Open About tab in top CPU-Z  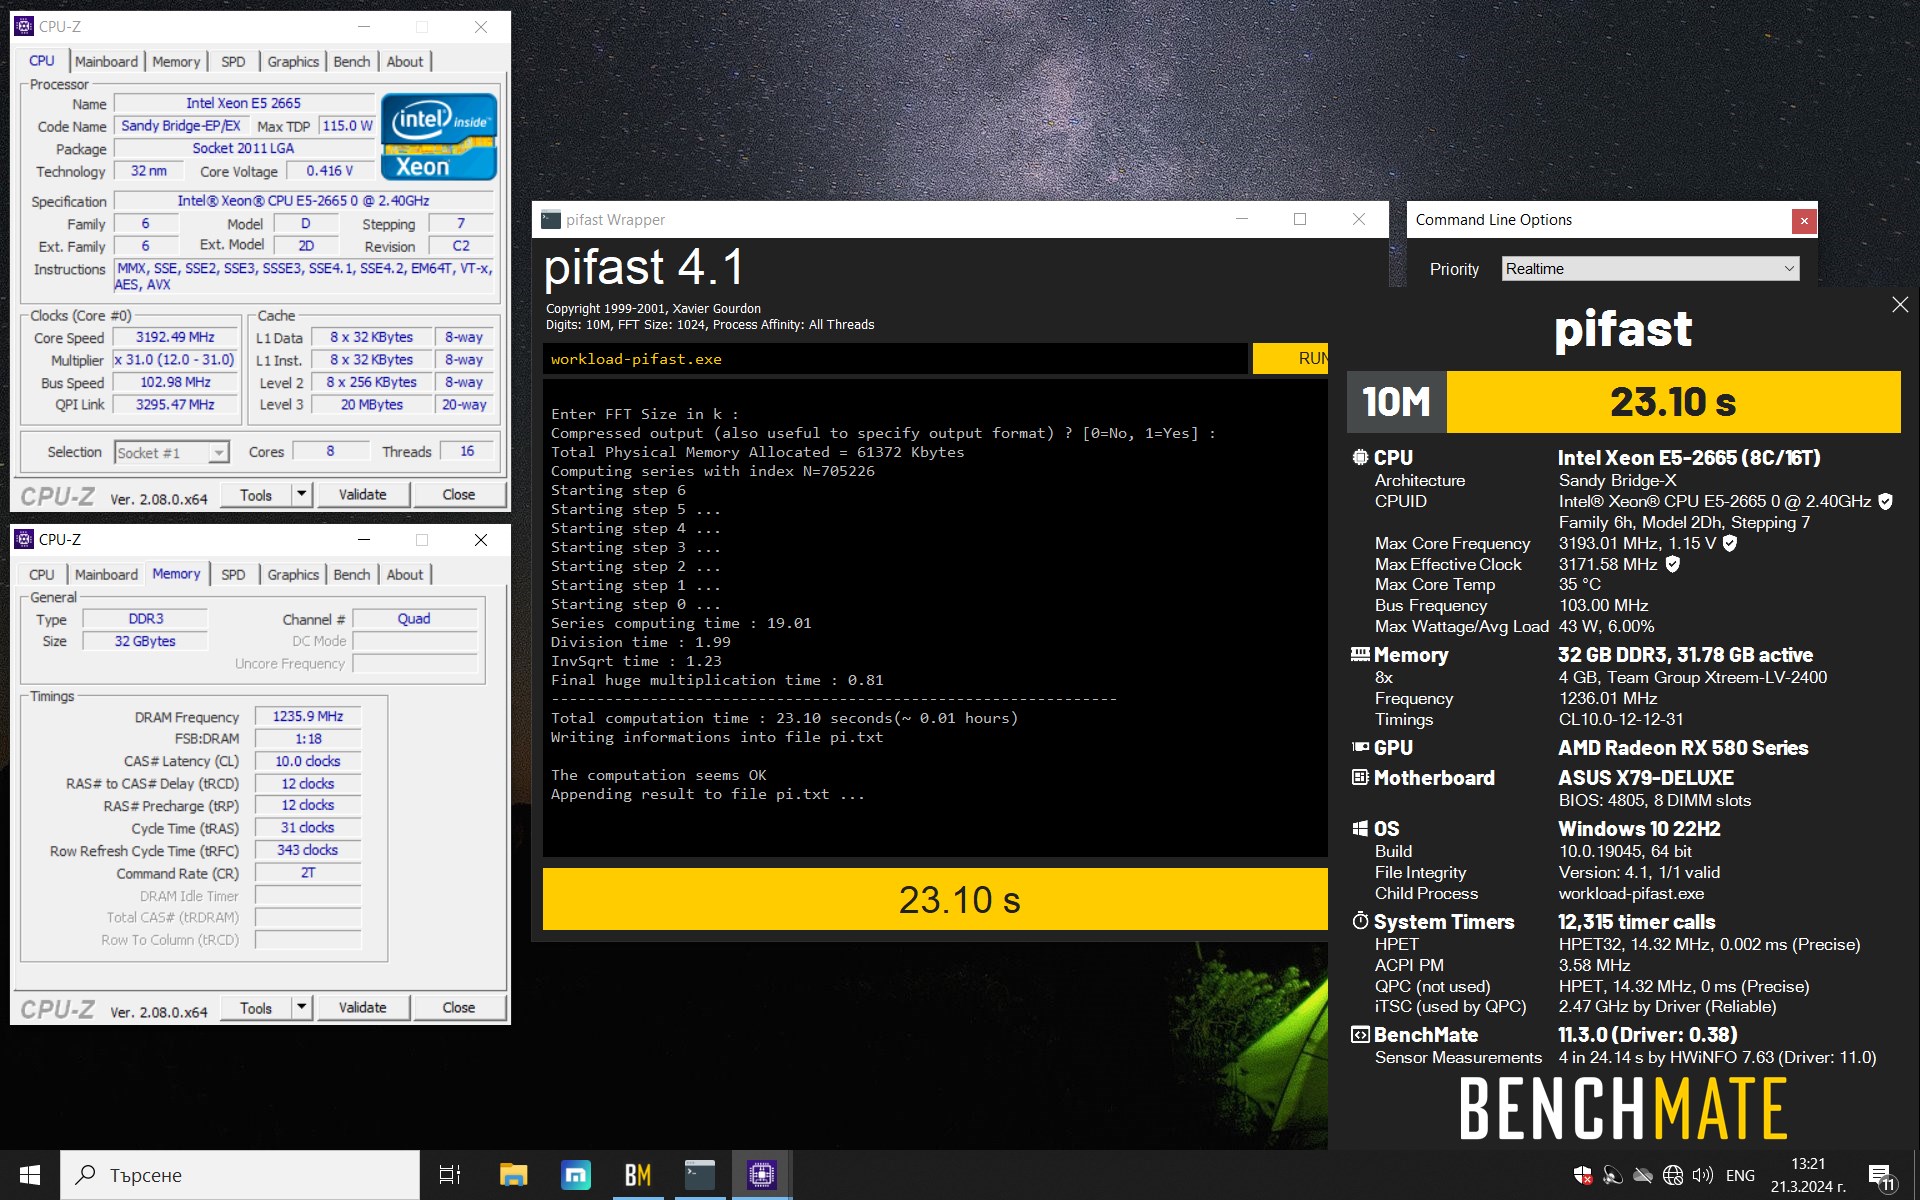(x=405, y=62)
